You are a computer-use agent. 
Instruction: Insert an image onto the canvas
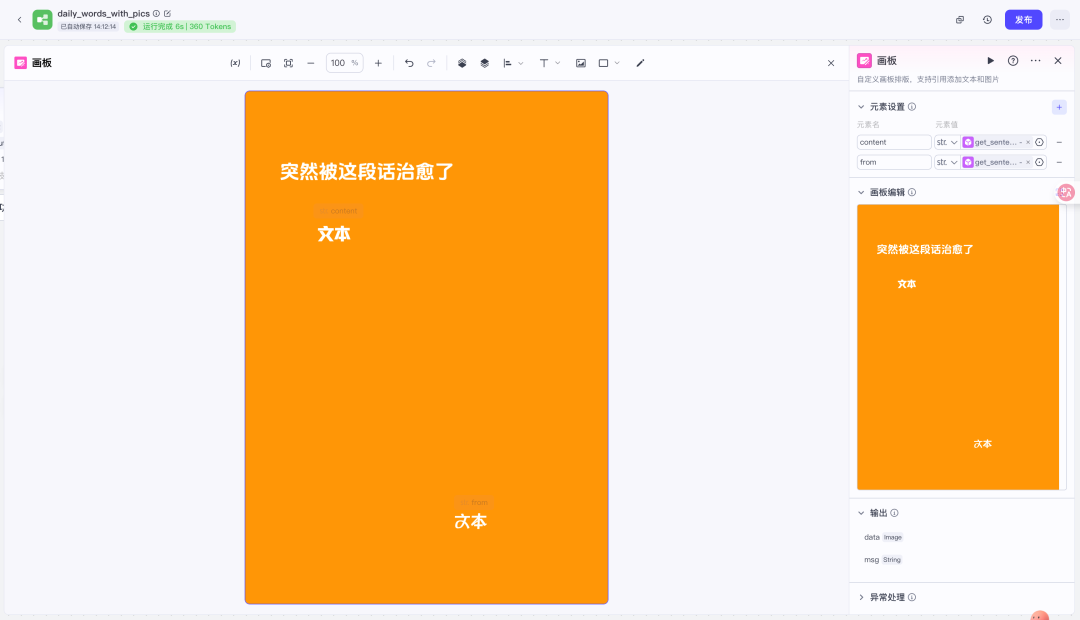point(579,62)
